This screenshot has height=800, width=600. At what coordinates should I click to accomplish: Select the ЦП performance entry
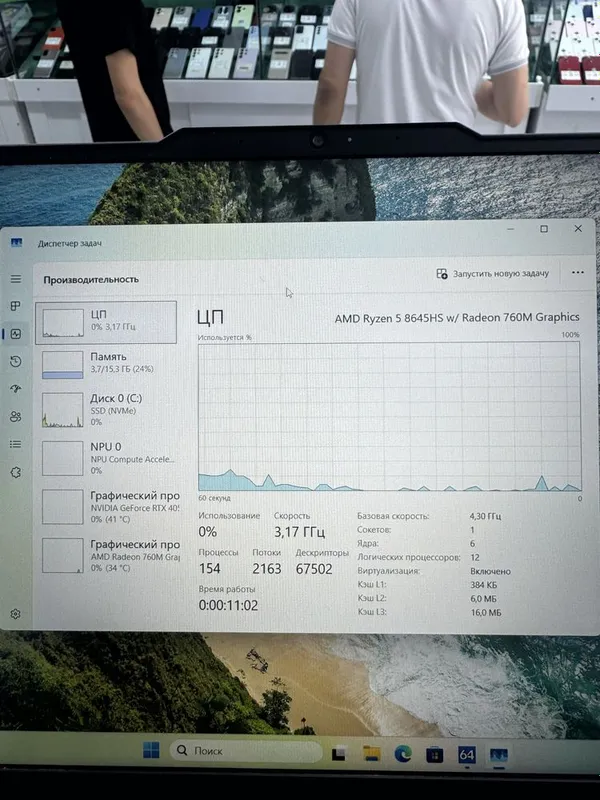point(106,322)
